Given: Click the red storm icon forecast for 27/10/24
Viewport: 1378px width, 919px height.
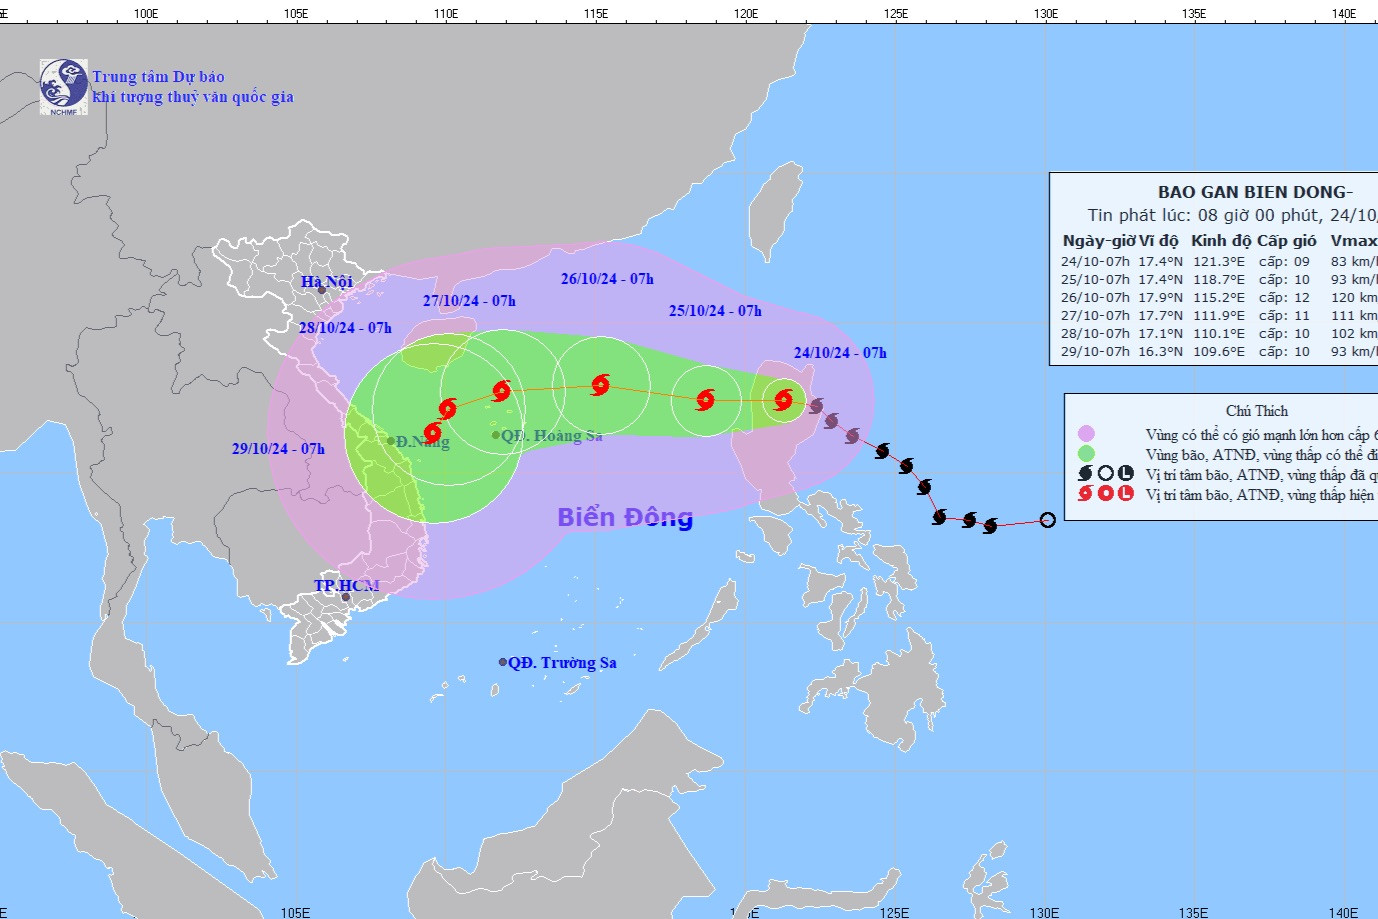Looking at the screenshot, I should tap(501, 390).
